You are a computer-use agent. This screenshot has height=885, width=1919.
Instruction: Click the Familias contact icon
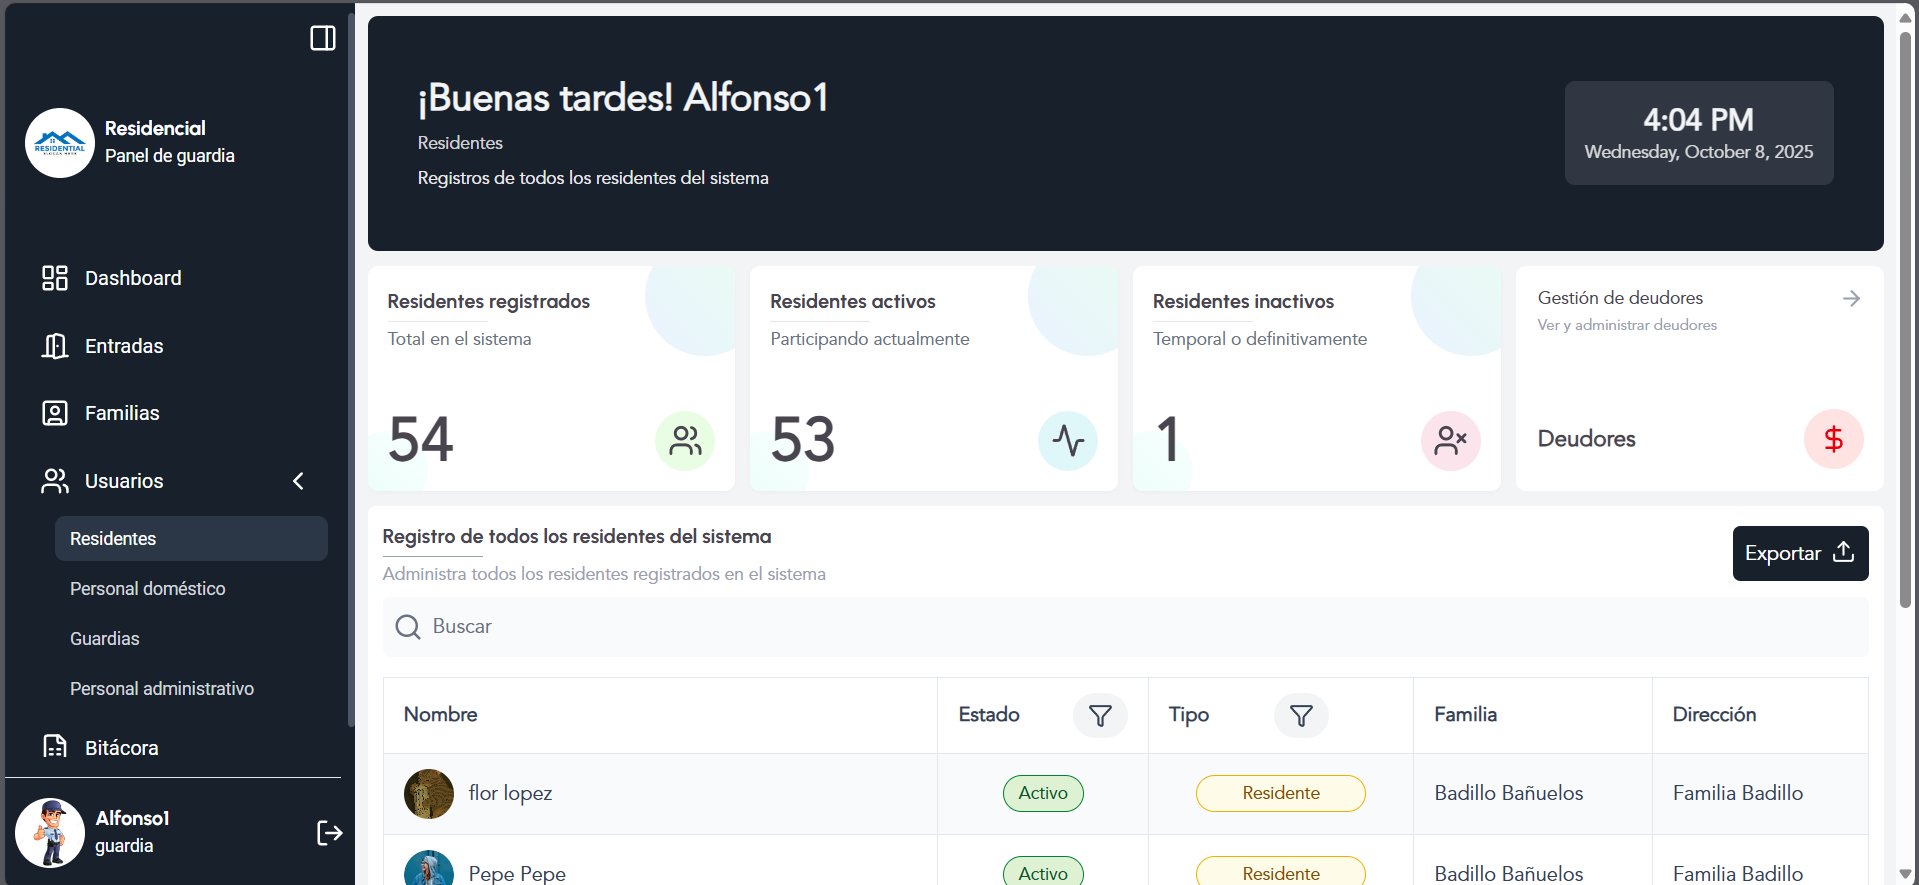tap(55, 413)
